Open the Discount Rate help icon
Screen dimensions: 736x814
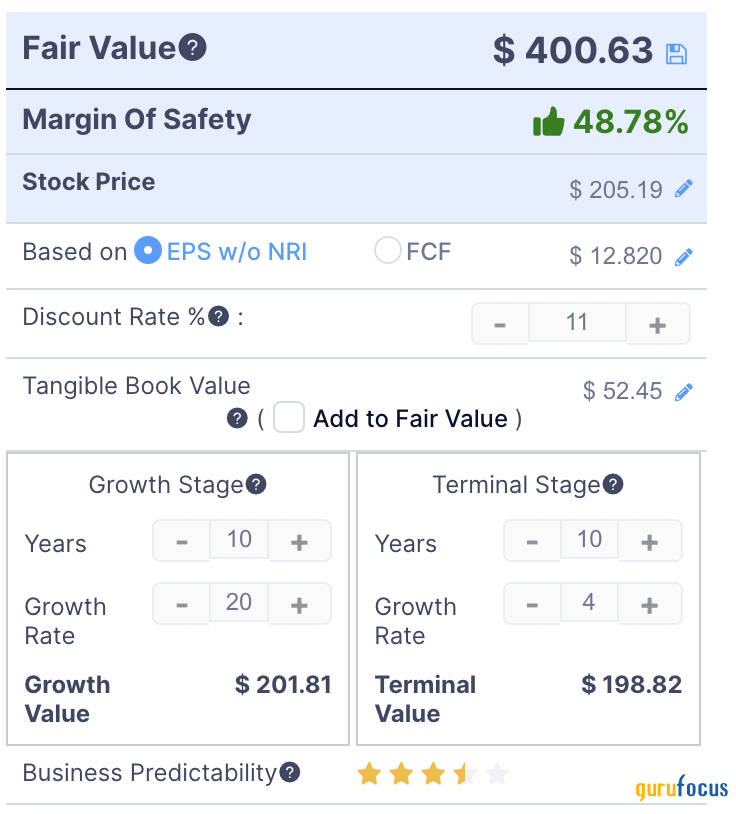[x=219, y=316]
